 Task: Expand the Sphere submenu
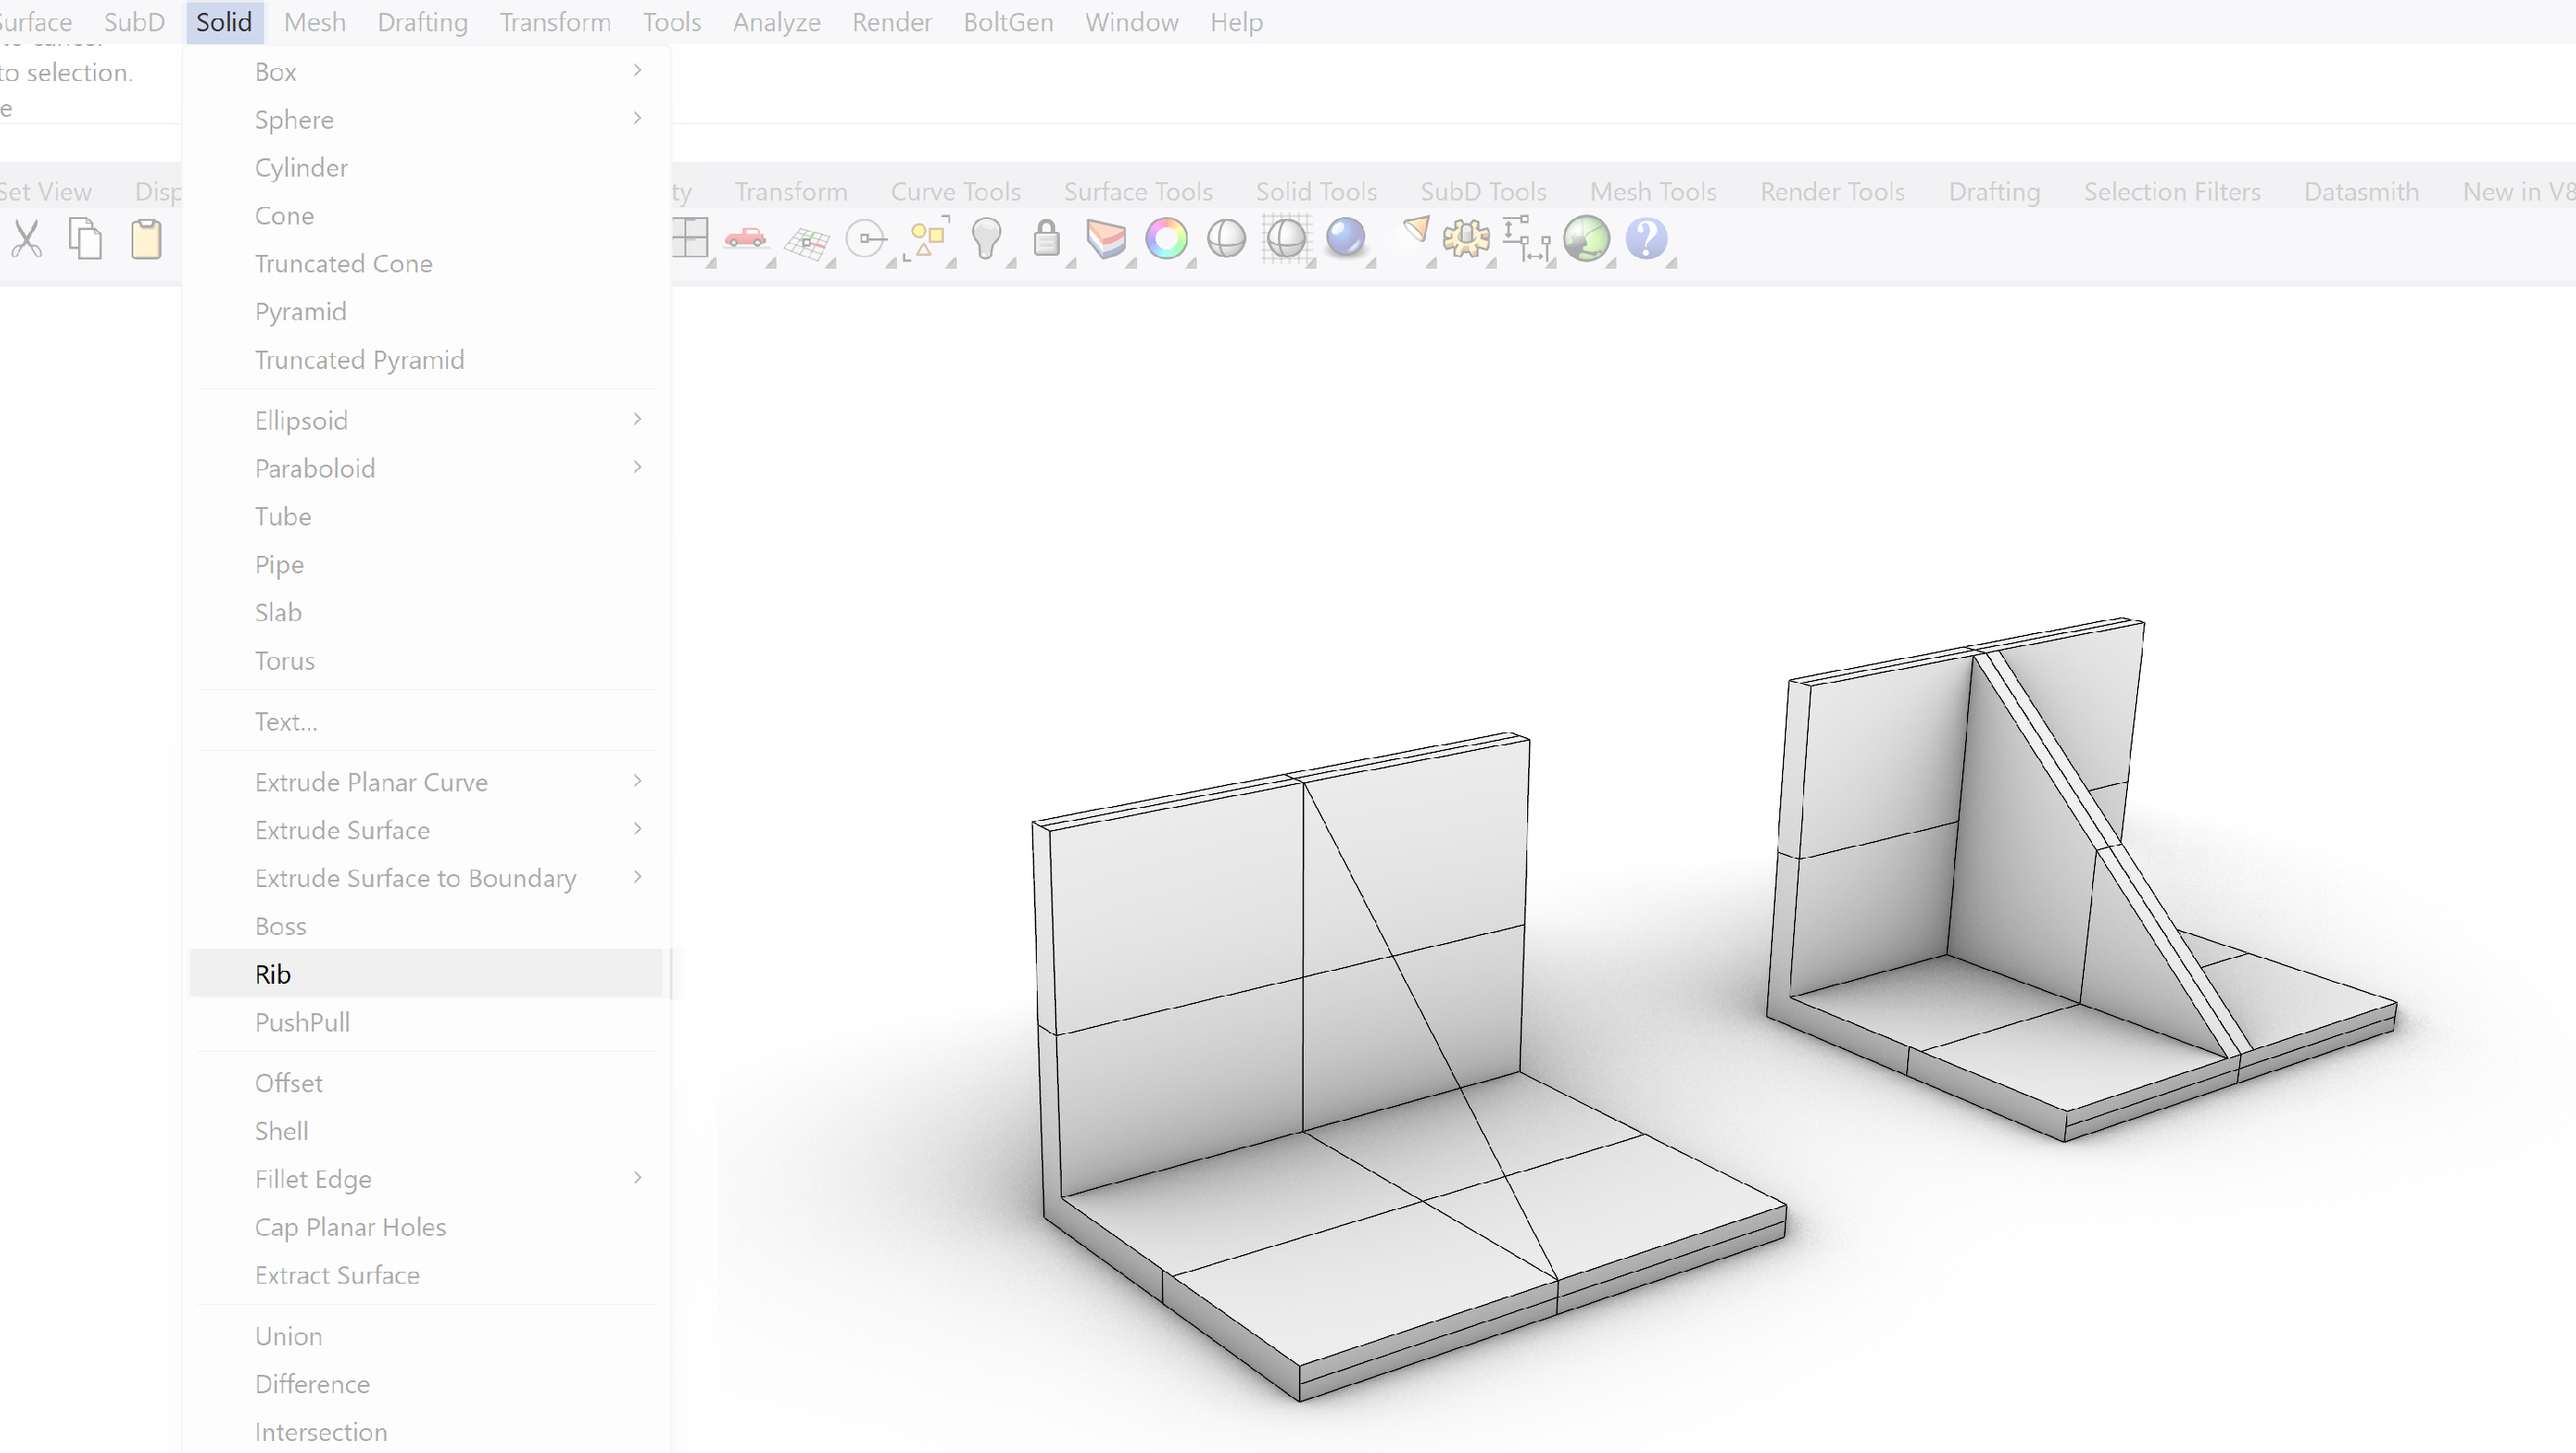point(637,118)
